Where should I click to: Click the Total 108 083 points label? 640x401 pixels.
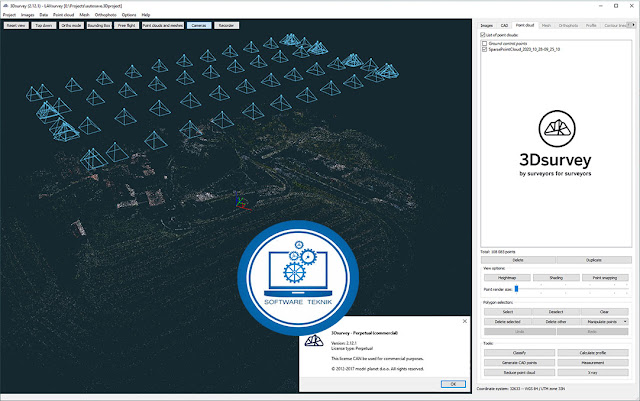(x=498, y=252)
